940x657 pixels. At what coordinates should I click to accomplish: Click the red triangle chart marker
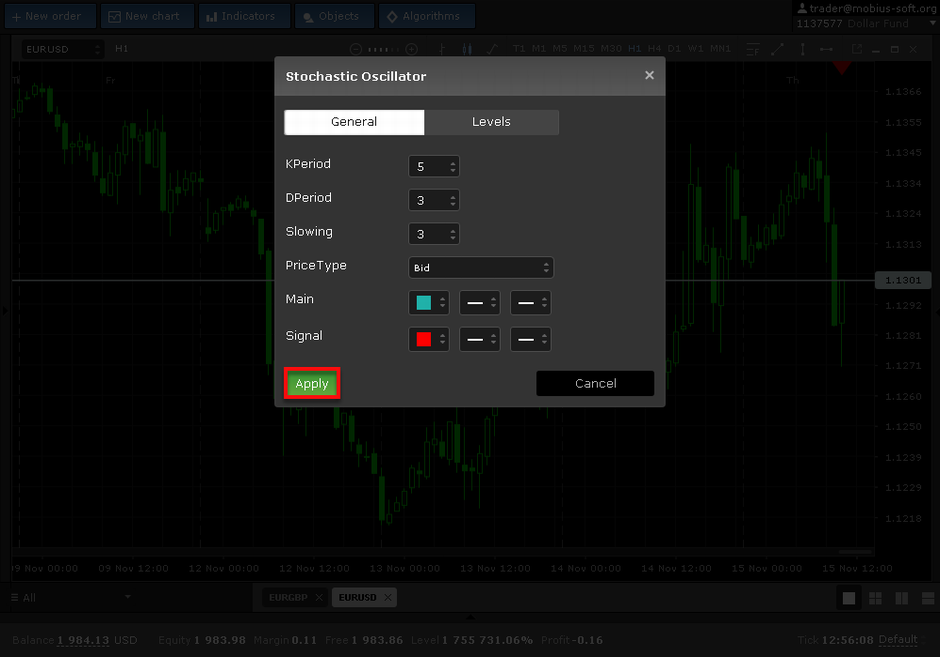(x=842, y=68)
